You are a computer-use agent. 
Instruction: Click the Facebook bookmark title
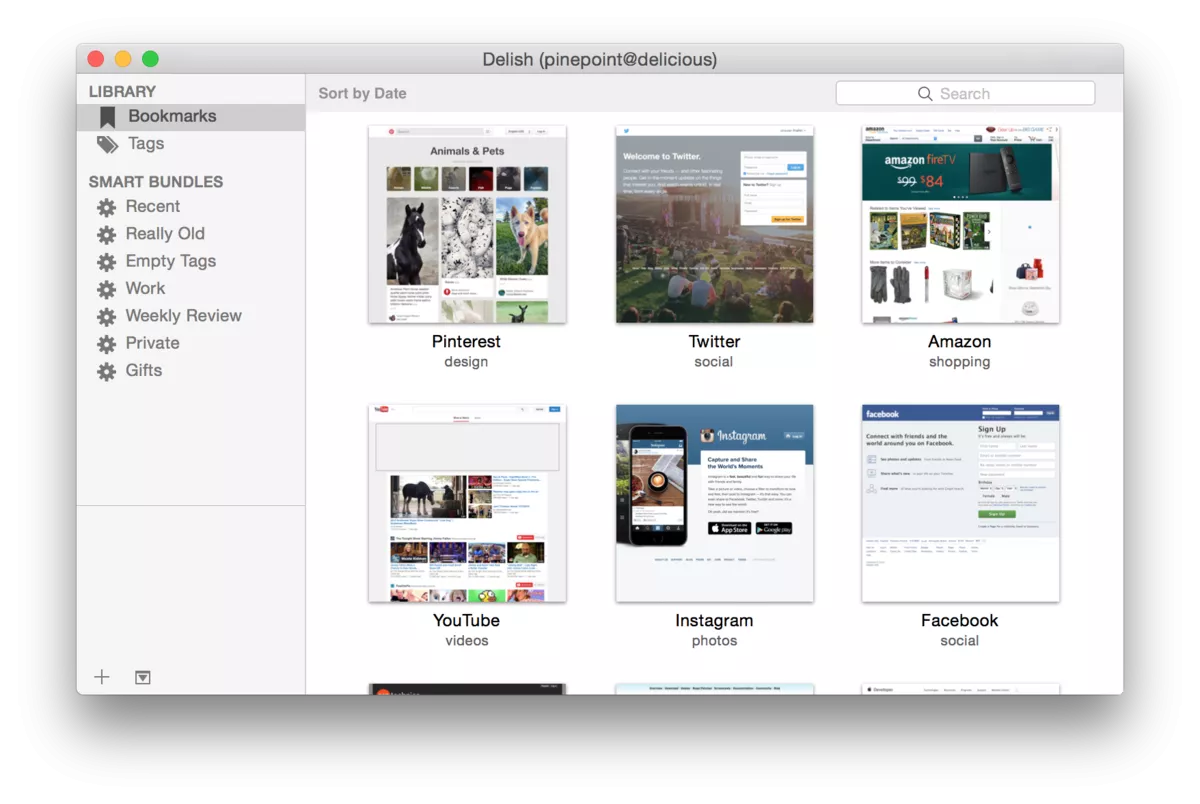(960, 621)
